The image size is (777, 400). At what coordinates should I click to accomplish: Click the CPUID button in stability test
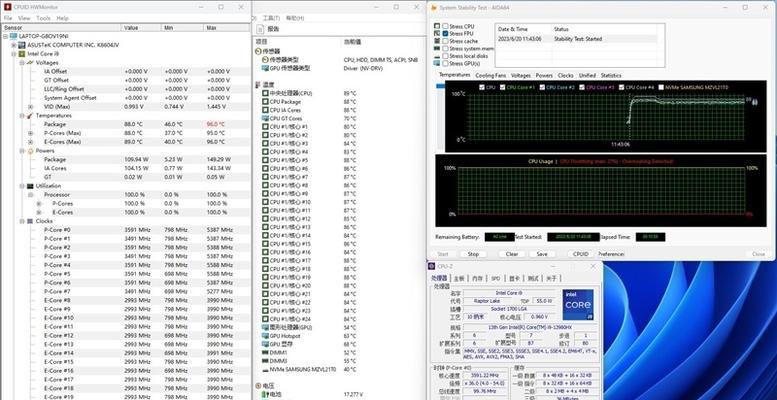[x=580, y=254]
